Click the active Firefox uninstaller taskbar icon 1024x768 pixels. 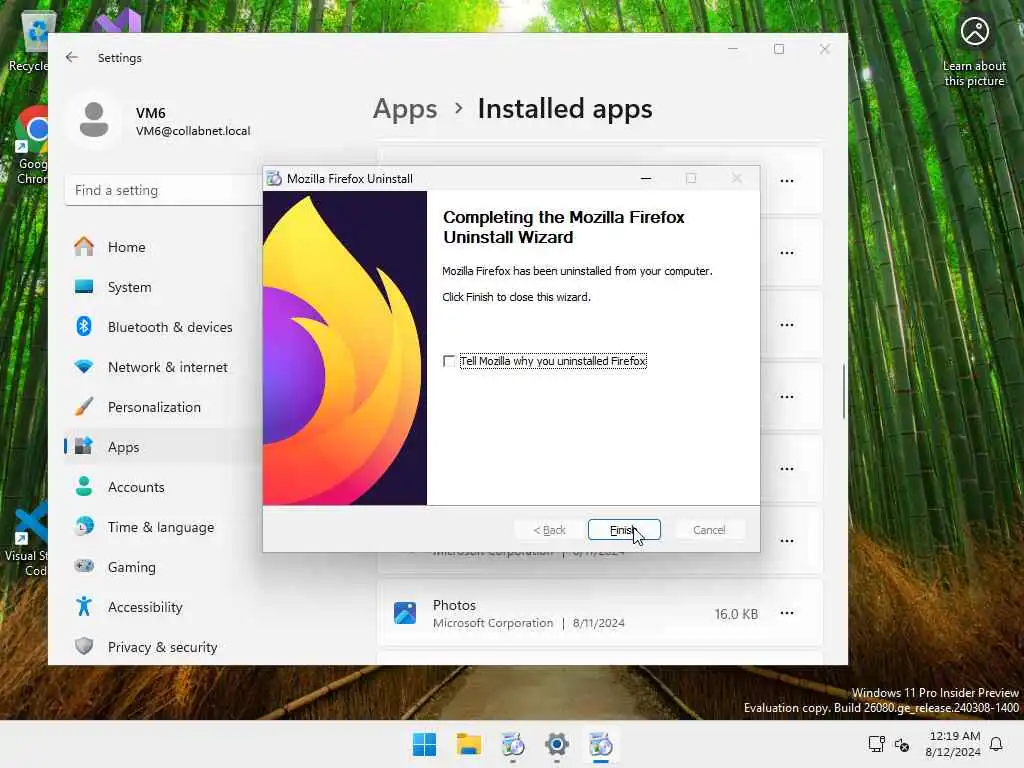point(601,744)
